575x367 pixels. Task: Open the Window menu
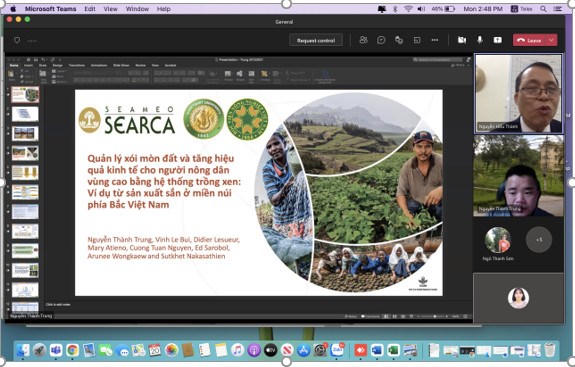(x=137, y=9)
